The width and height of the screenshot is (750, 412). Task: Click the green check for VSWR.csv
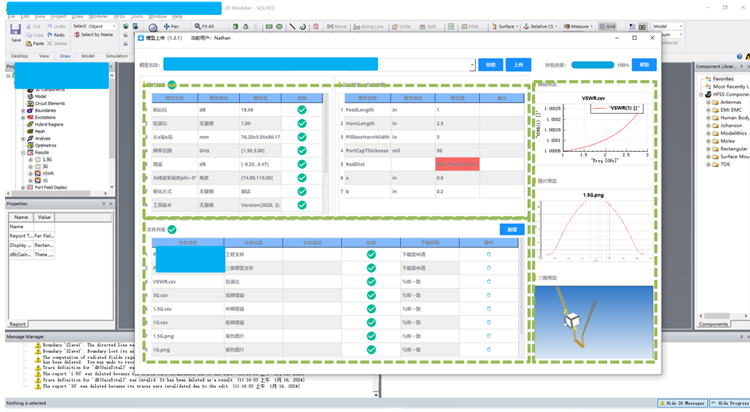pyautogui.click(x=371, y=281)
